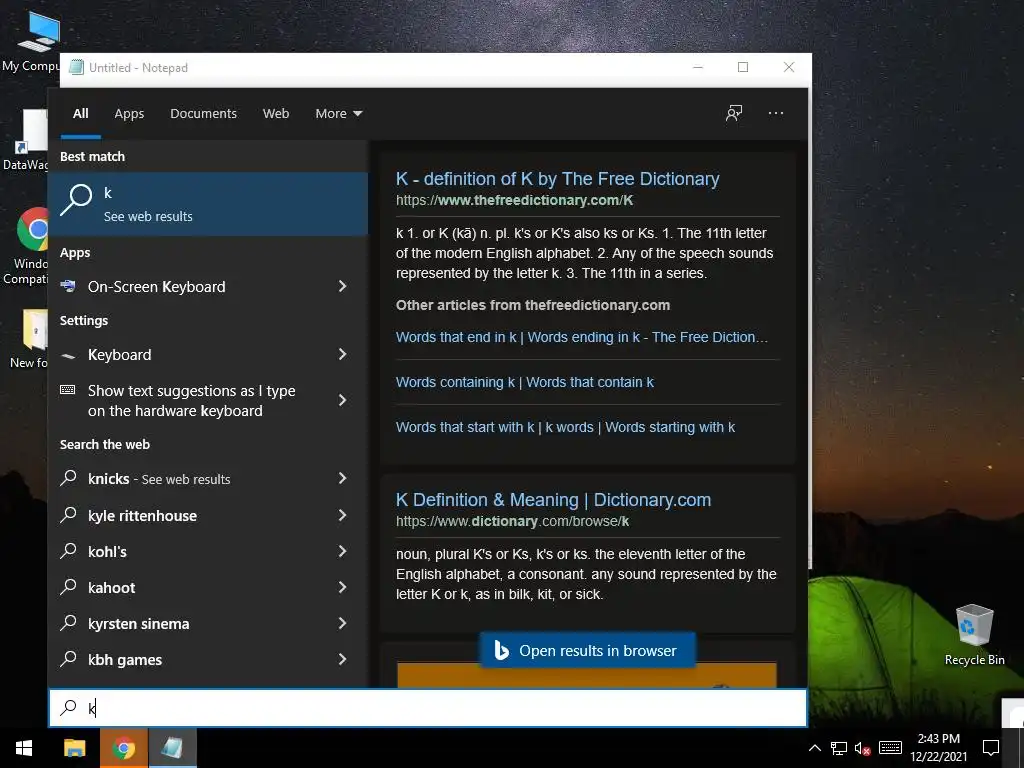Screen dimensions: 1024x768
Task: Open the Windows Start menu
Action: (x=24, y=748)
